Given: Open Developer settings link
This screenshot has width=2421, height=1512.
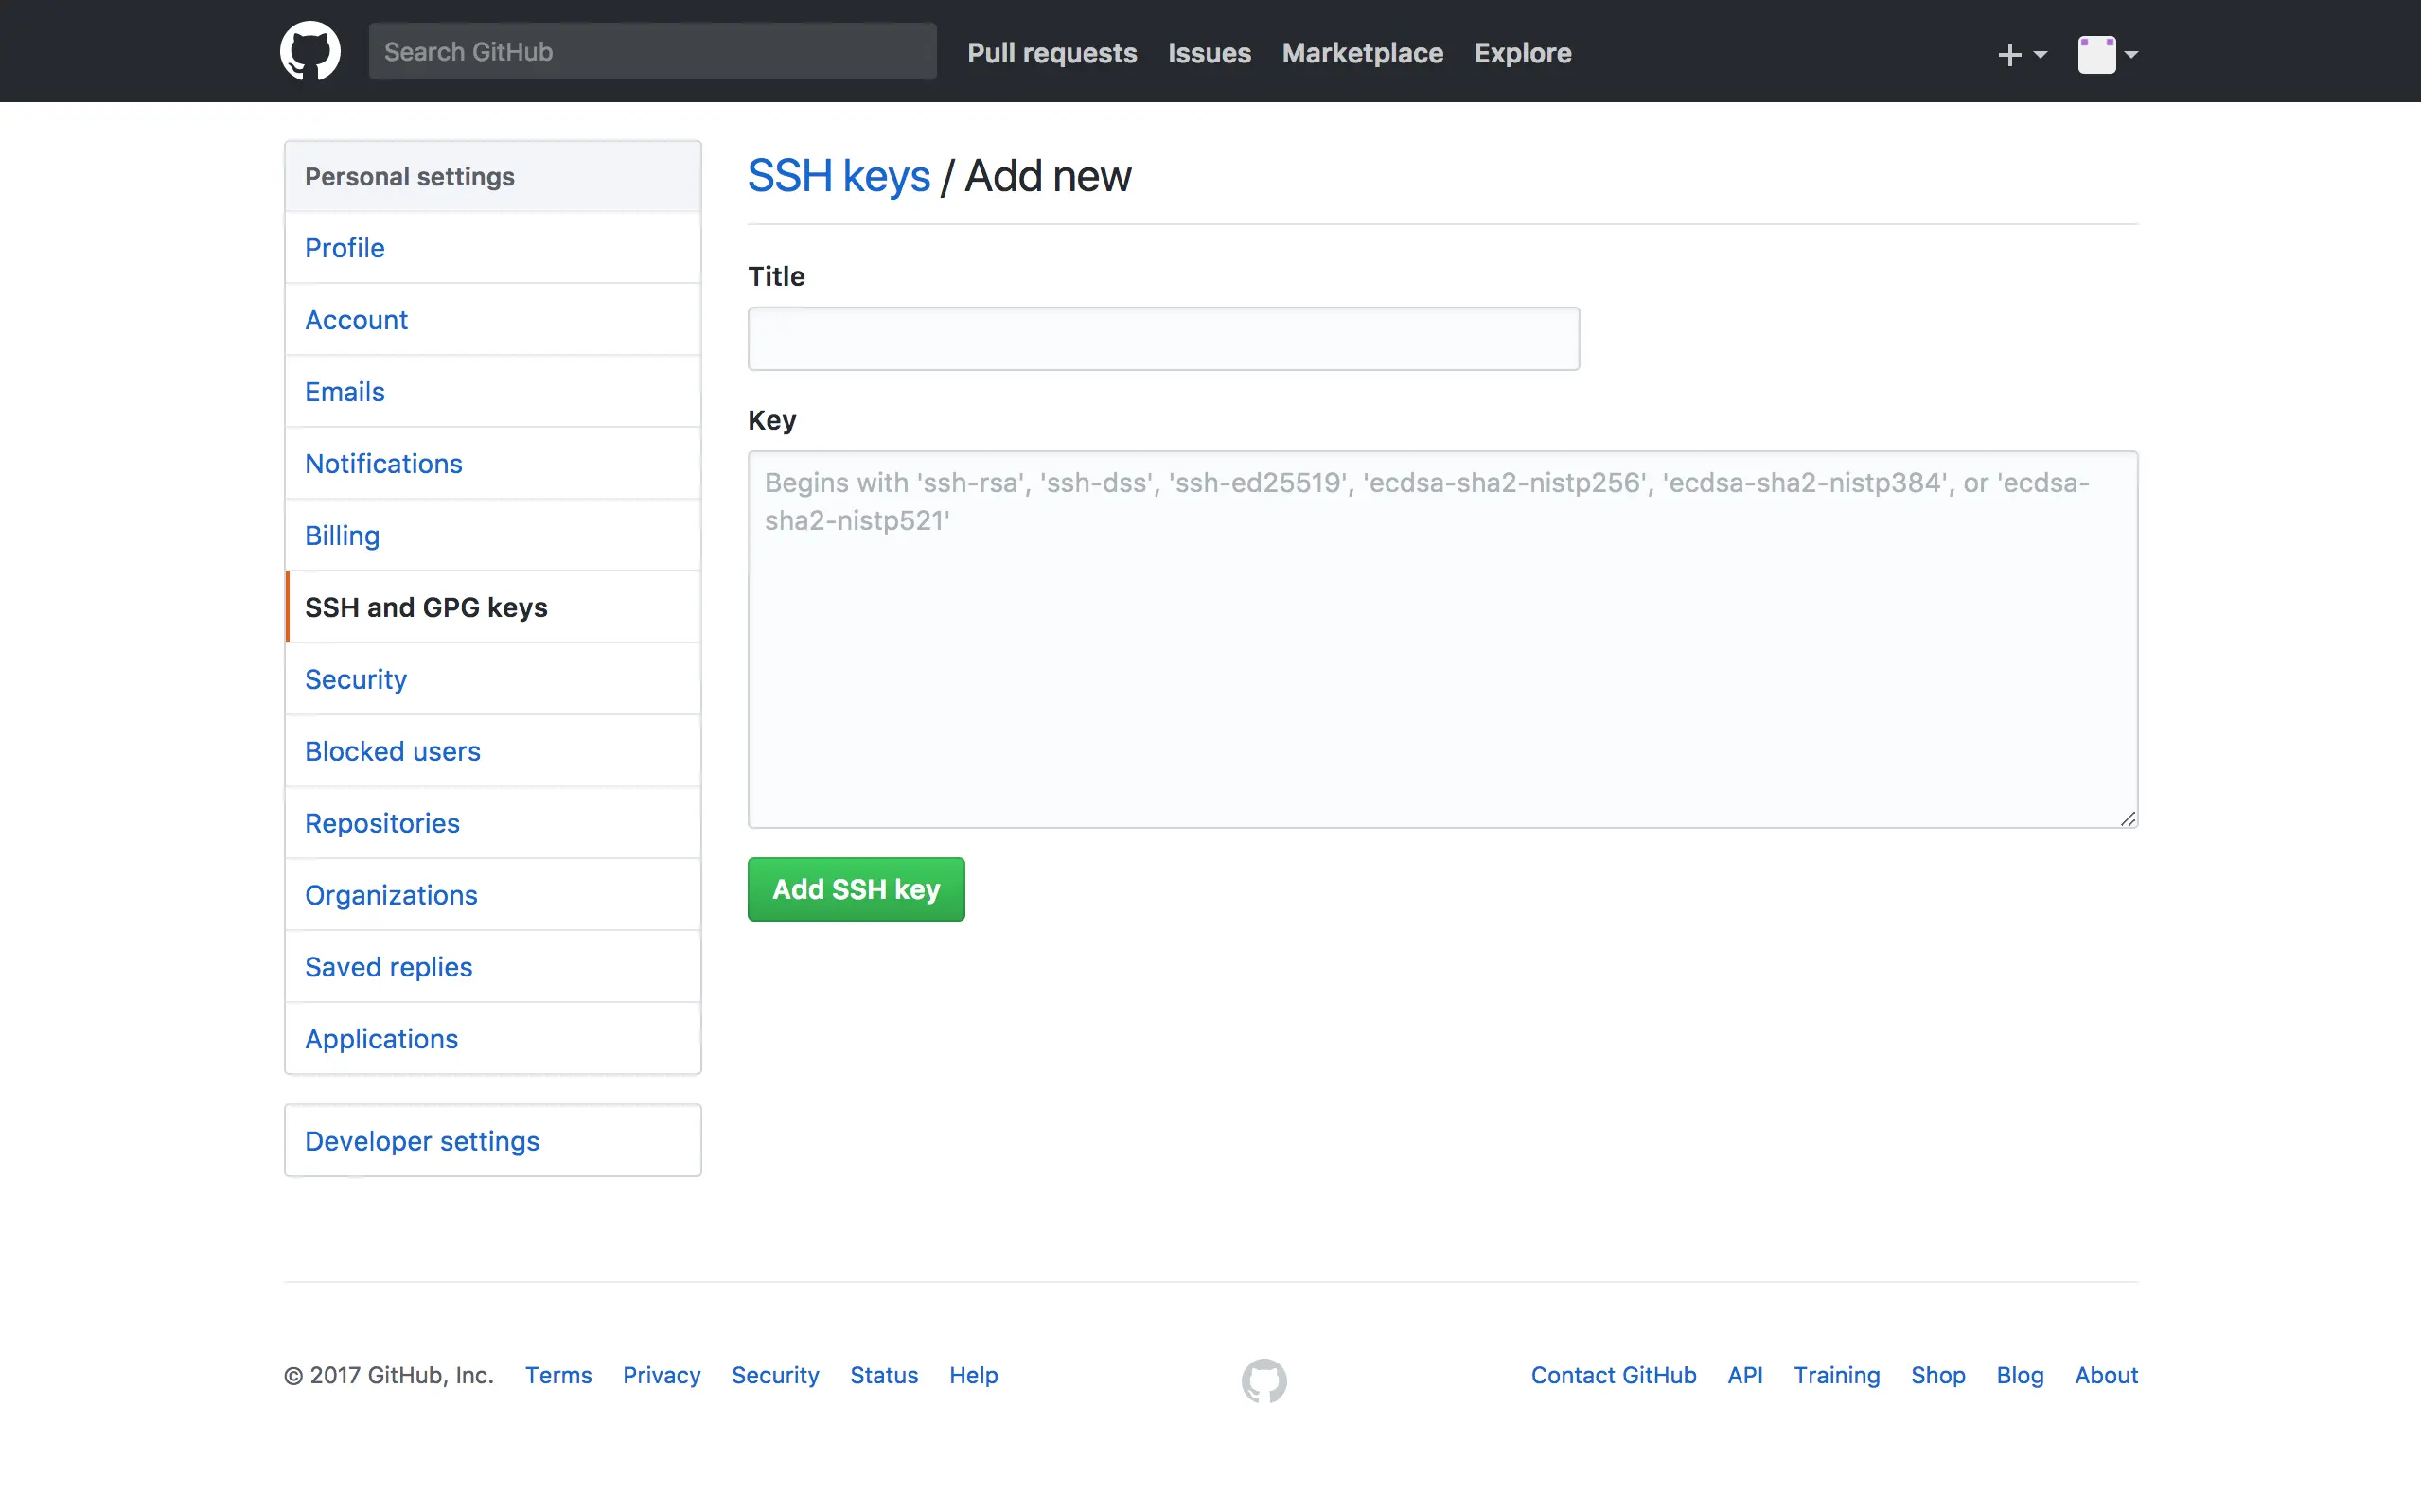Looking at the screenshot, I should (x=422, y=1141).
